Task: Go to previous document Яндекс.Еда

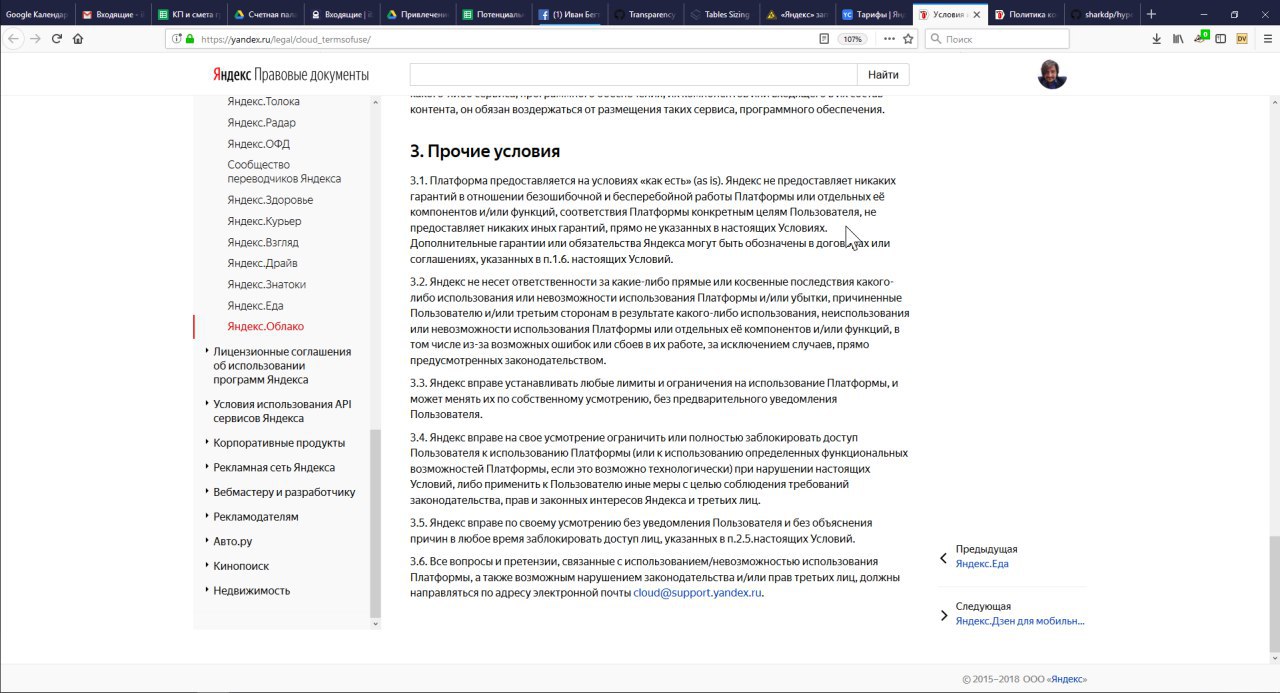Action: tap(982, 563)
